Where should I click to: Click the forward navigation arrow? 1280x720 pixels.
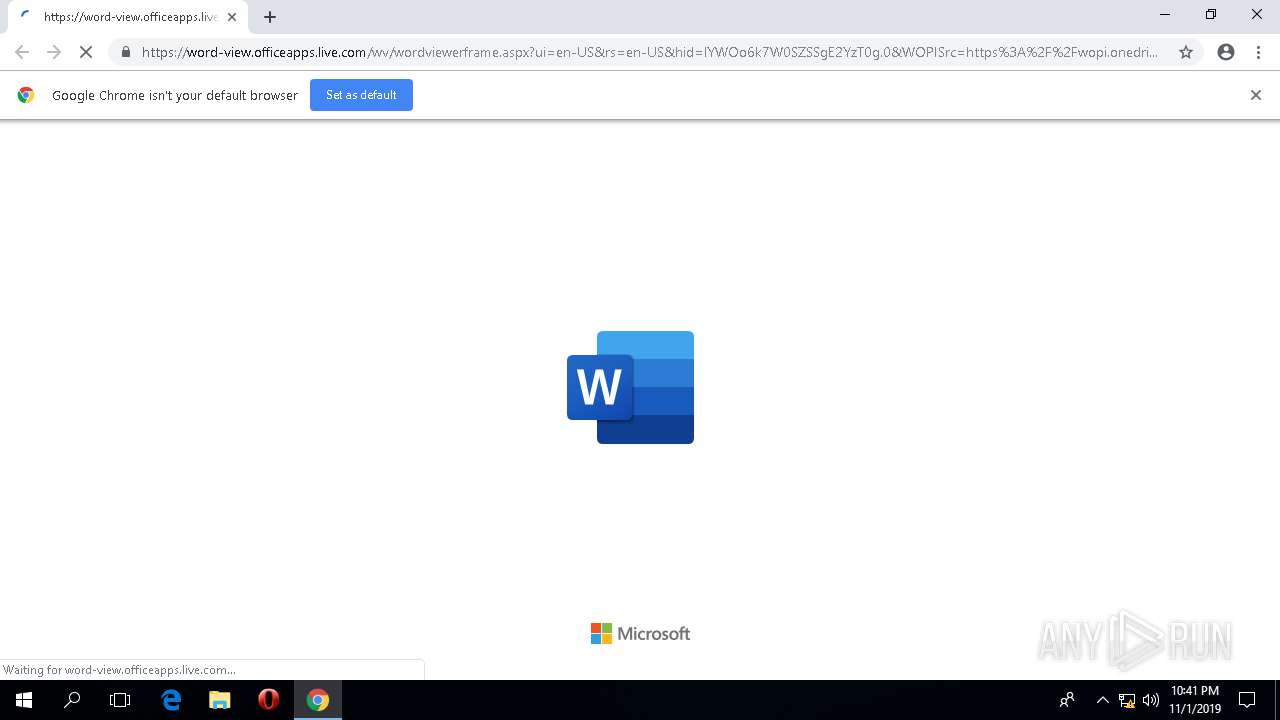[x=54, y=52]
